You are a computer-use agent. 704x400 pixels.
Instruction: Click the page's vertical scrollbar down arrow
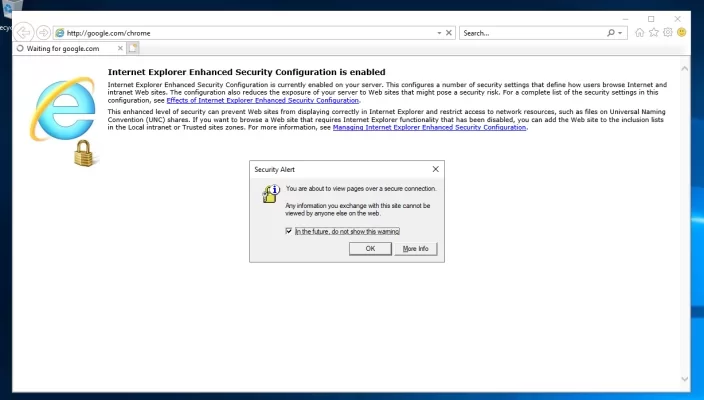click(684, 378)
